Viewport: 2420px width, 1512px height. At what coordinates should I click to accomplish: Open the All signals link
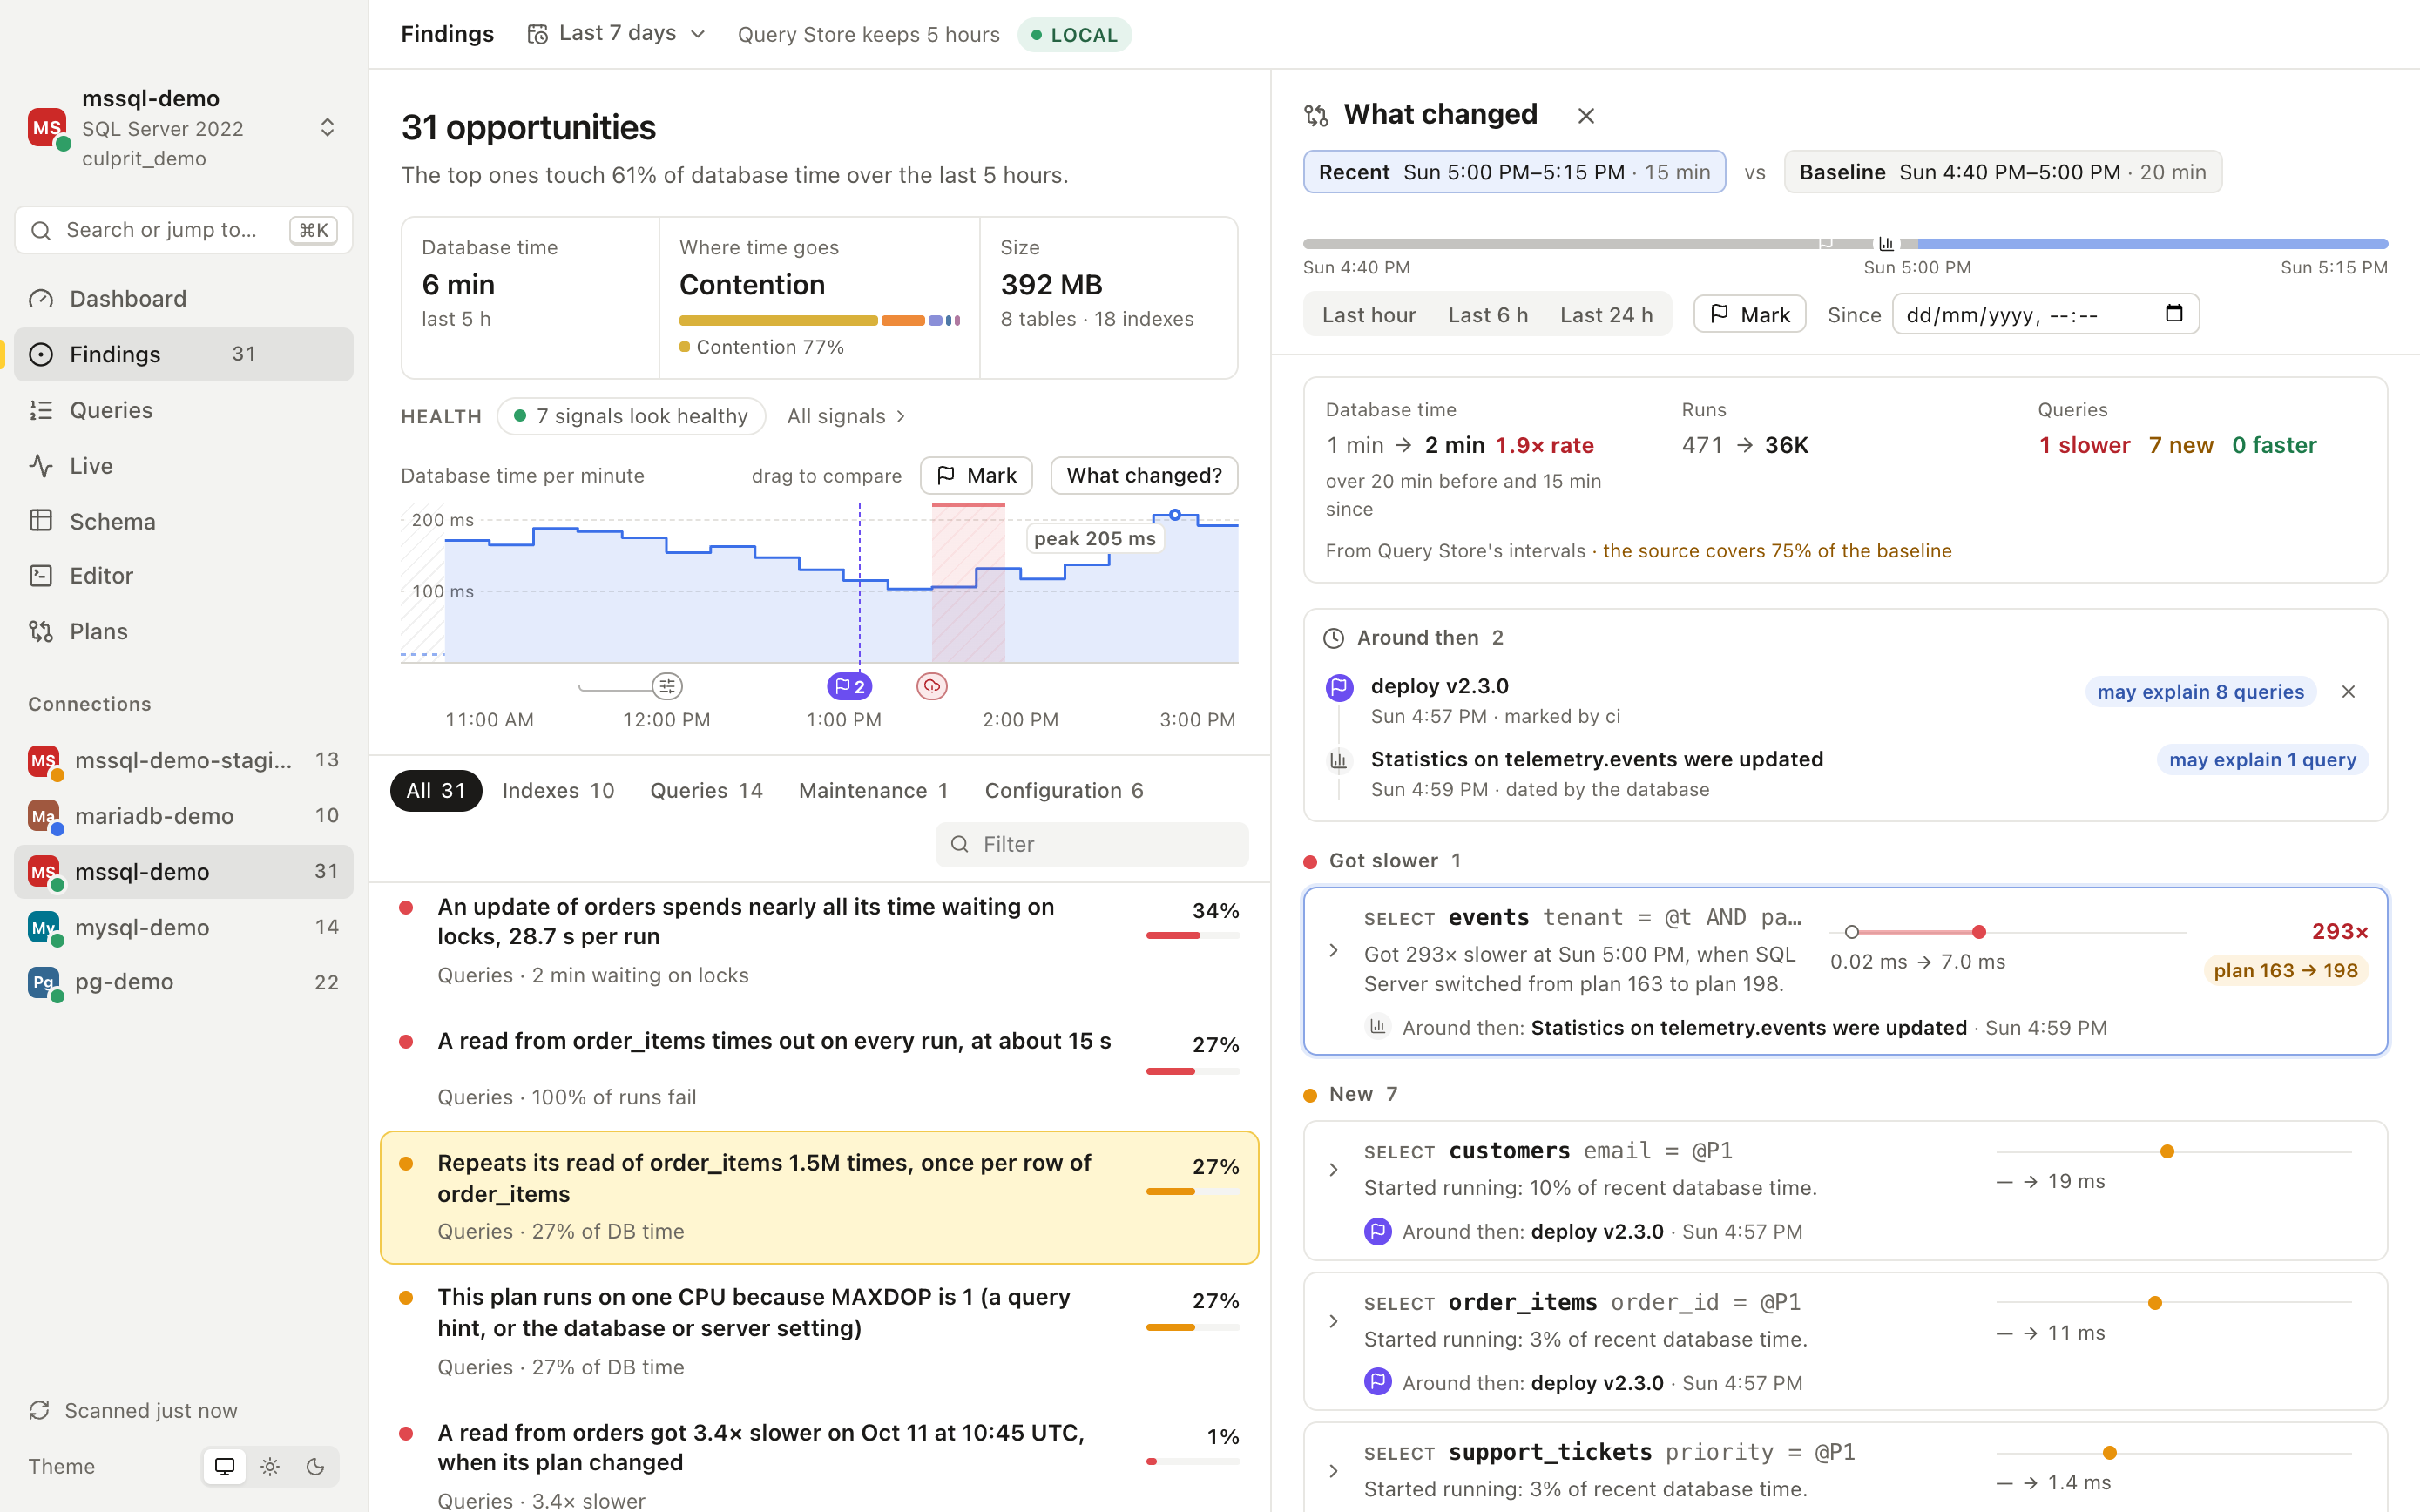point(846,416)
